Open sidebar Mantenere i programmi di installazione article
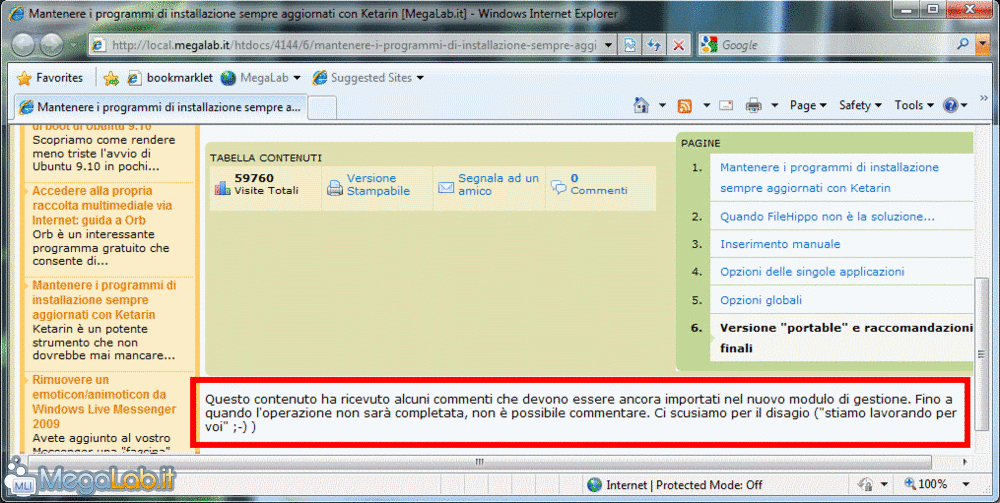1000x503 pixels. (104, 300)
